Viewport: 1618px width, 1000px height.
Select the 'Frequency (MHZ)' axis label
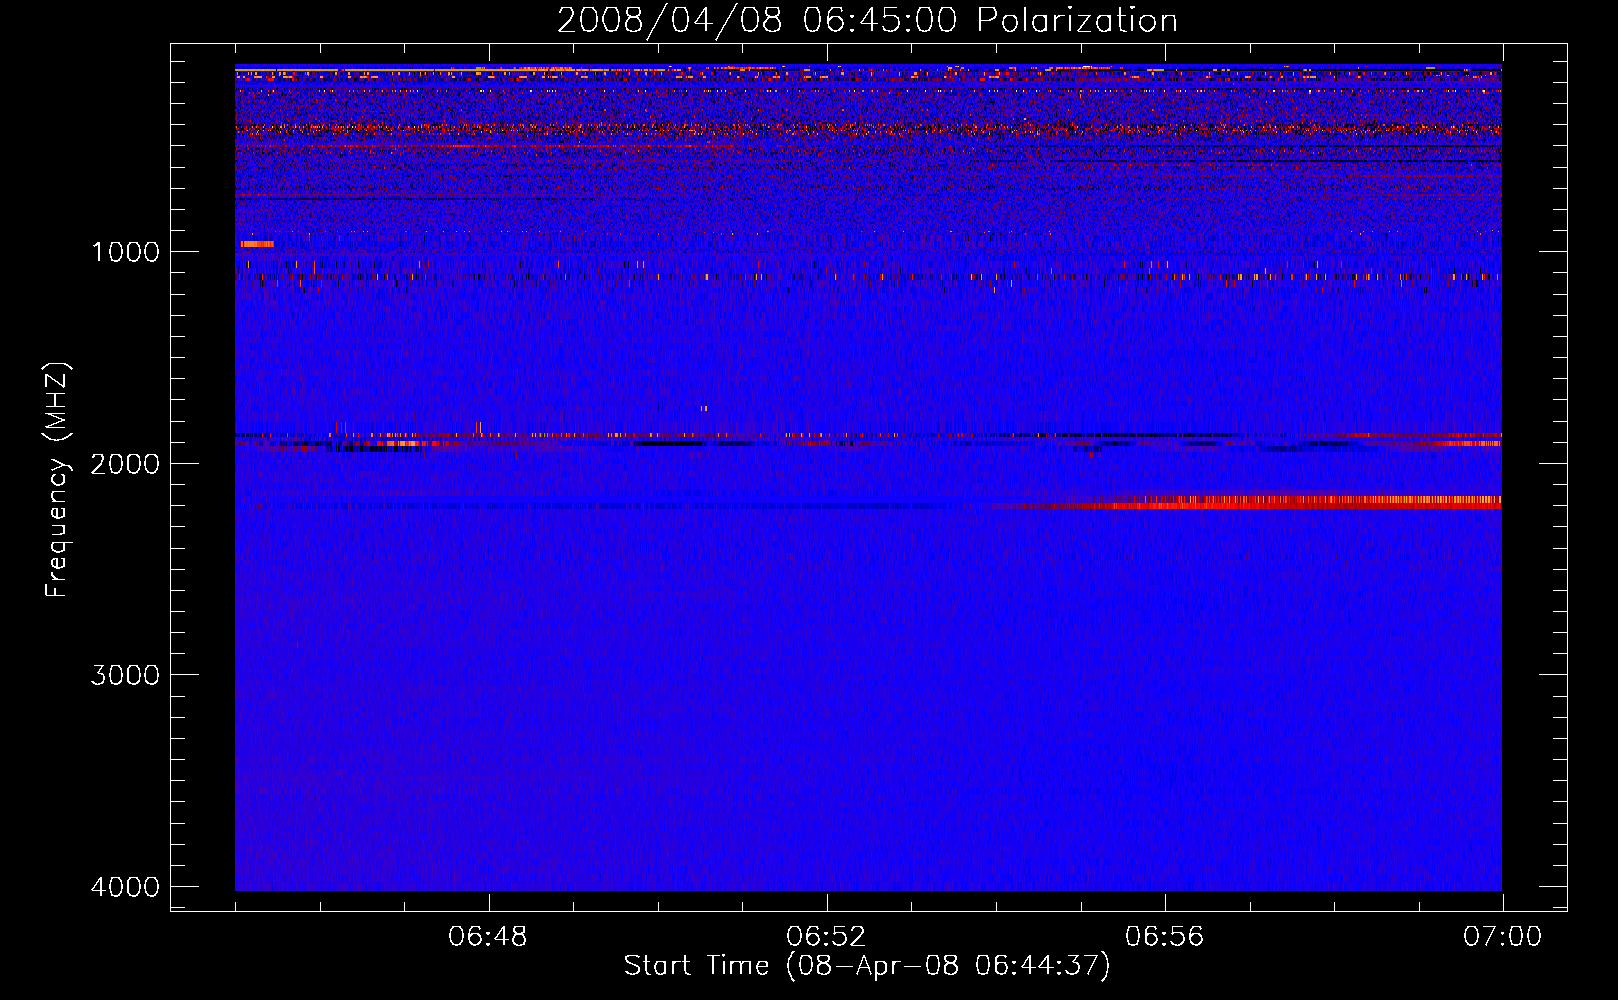(x=58, y=480)
